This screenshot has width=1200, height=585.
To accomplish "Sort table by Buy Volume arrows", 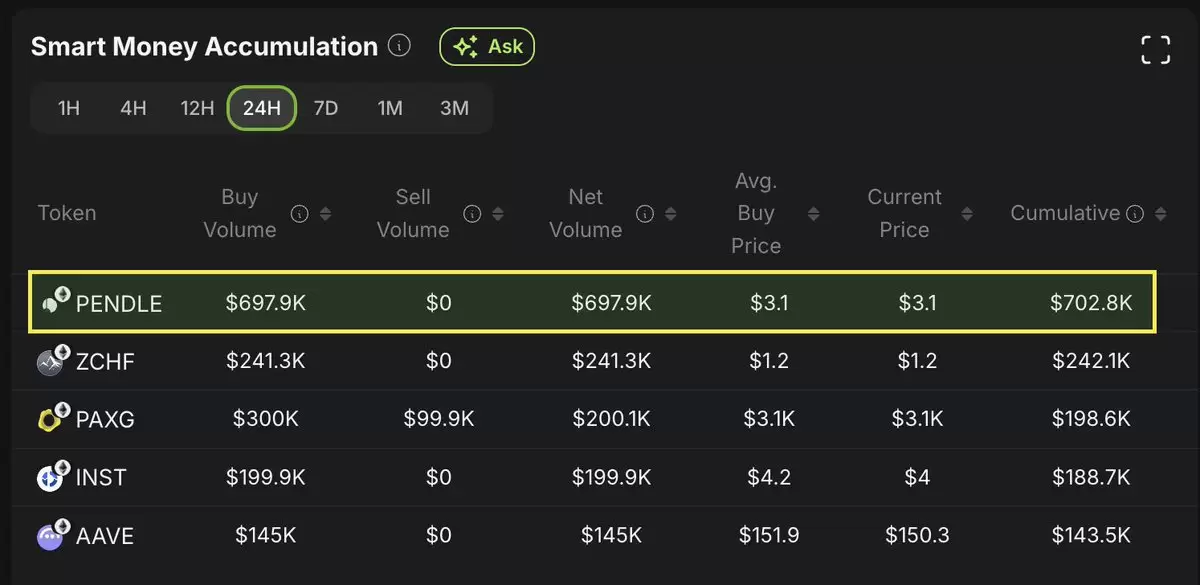I will [x=325, y=214].
